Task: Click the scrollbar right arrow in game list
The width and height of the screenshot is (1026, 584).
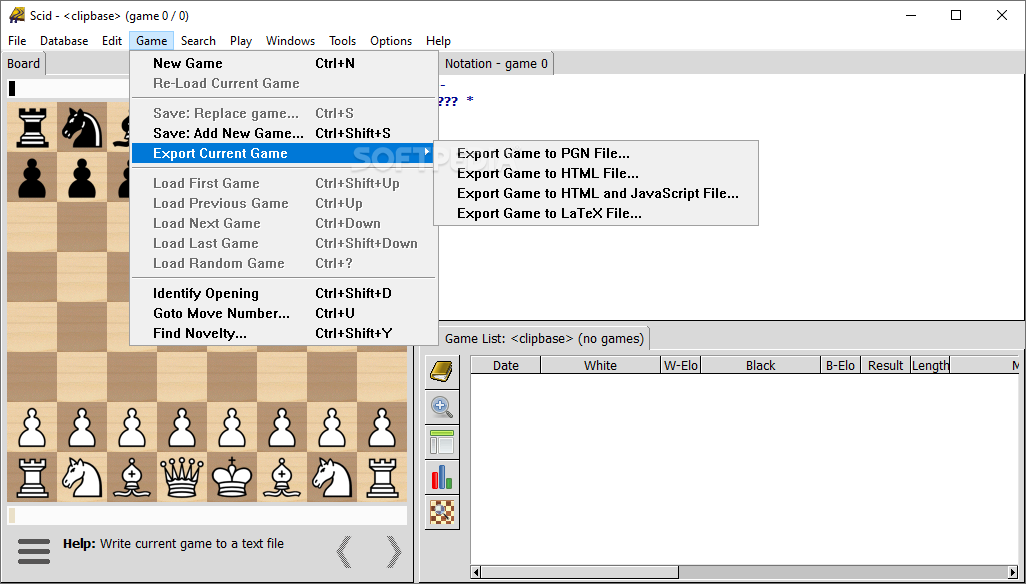Action: (x=1014, y=572)
